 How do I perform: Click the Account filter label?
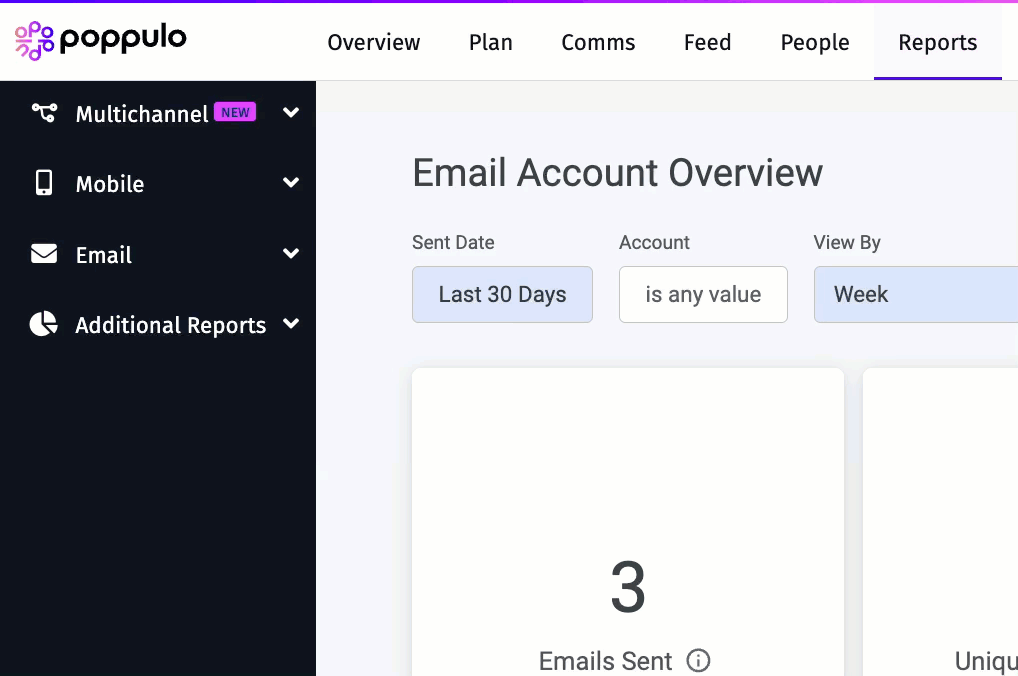[654, 242]
